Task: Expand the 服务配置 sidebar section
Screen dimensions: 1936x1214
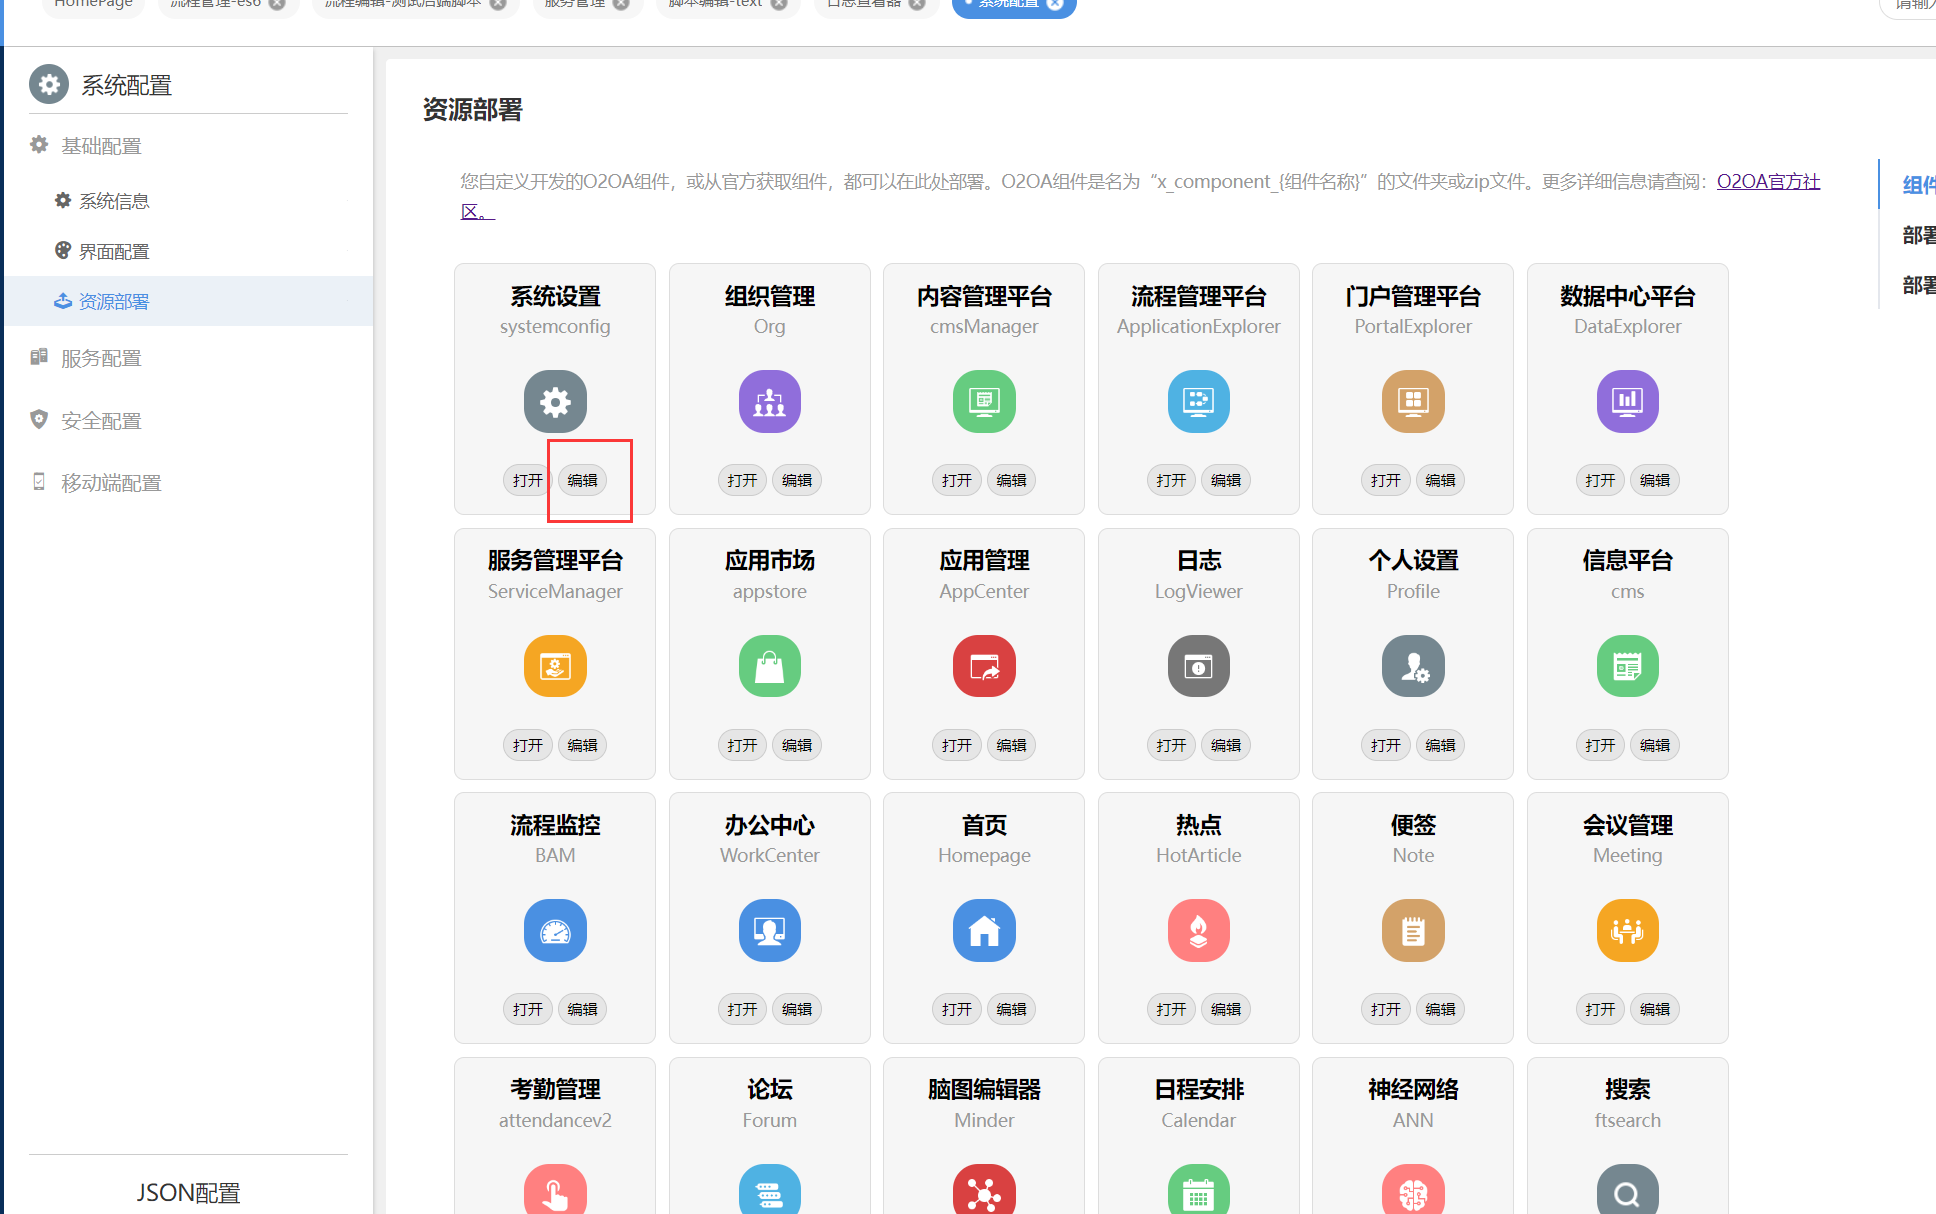Action: (101, 358)
